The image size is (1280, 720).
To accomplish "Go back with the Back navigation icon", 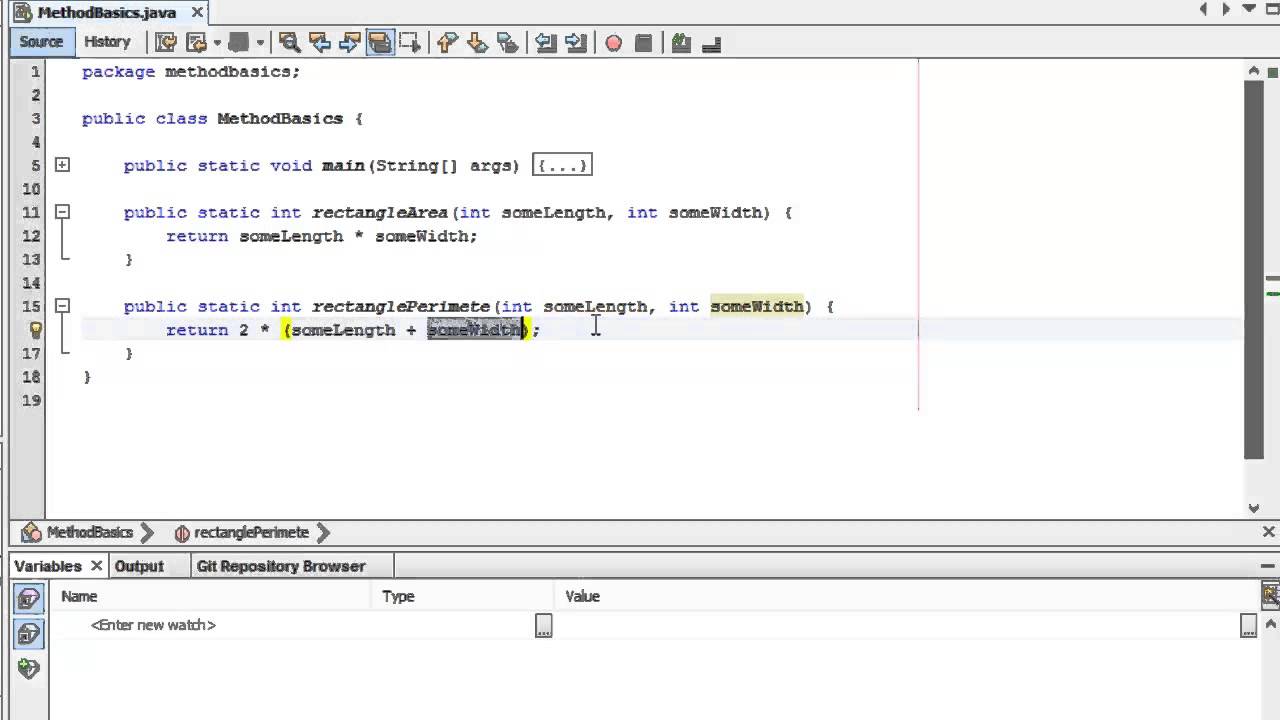I will [x=197, y=43].
